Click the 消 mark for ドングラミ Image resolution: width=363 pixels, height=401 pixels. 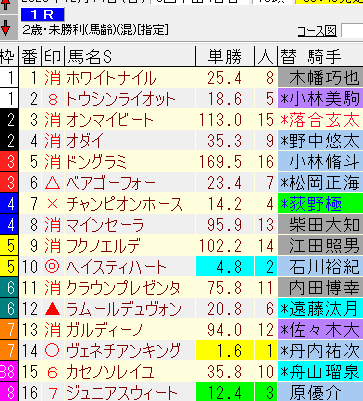[53, 162]
